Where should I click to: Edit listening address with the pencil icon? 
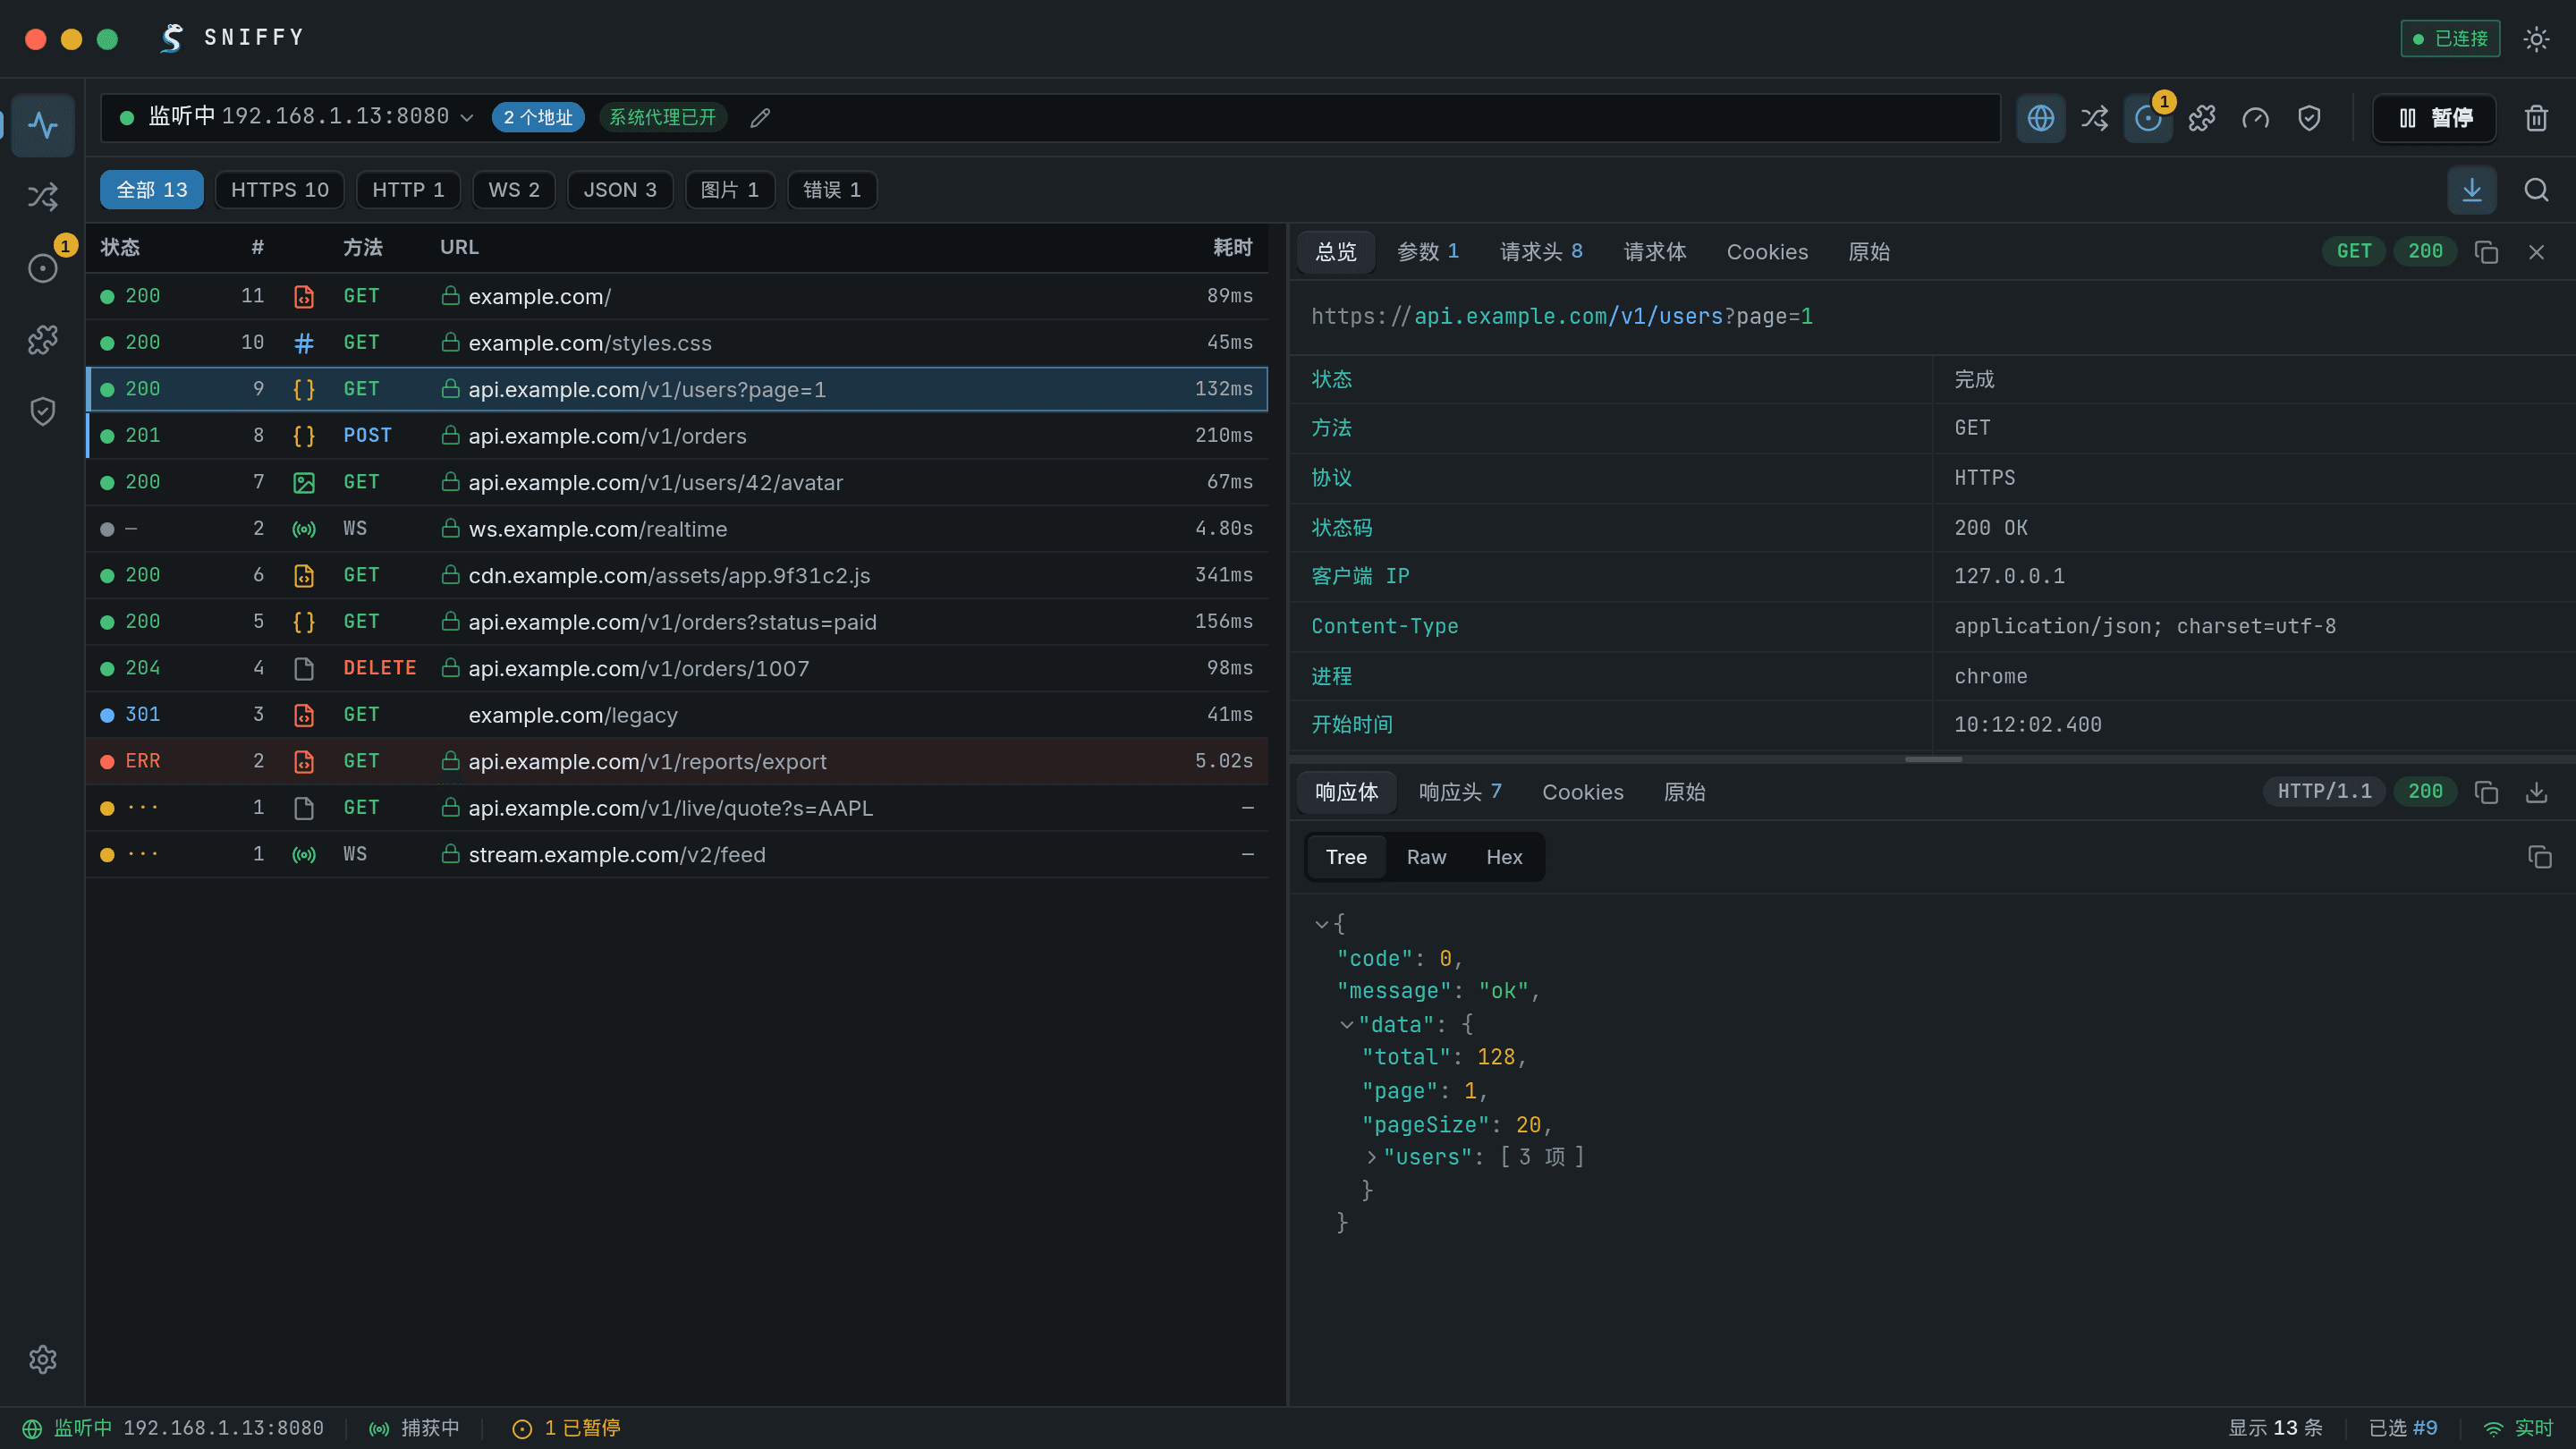(760, 118)
